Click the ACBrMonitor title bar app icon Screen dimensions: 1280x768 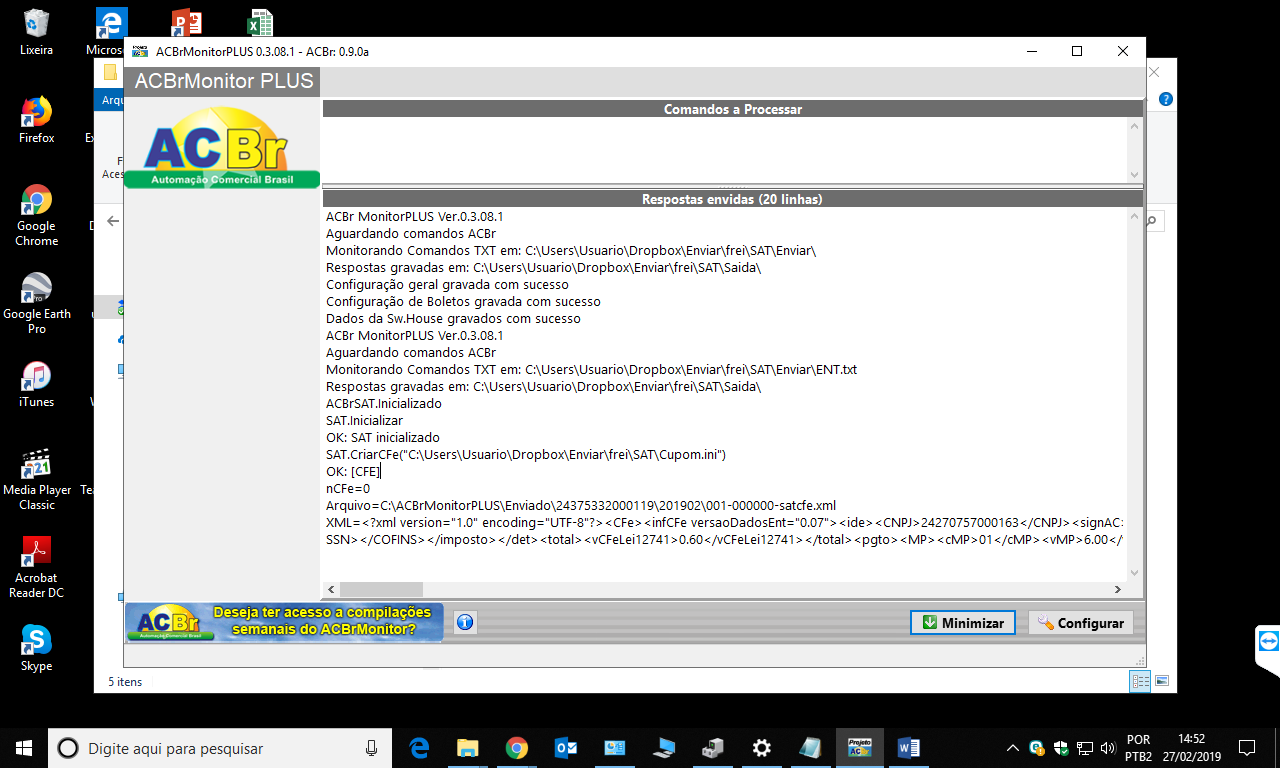click(140, 52)
